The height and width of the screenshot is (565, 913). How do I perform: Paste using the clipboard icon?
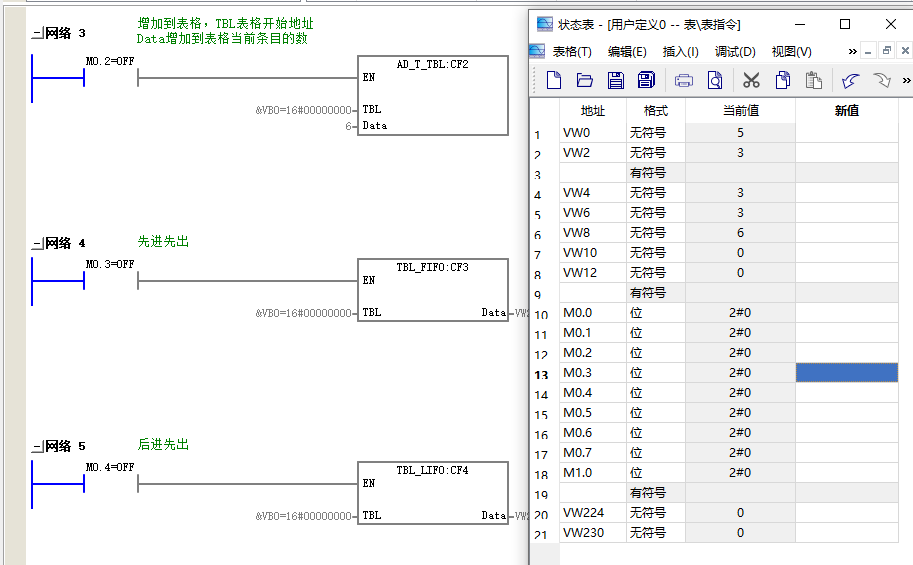[x=813, y=80]
